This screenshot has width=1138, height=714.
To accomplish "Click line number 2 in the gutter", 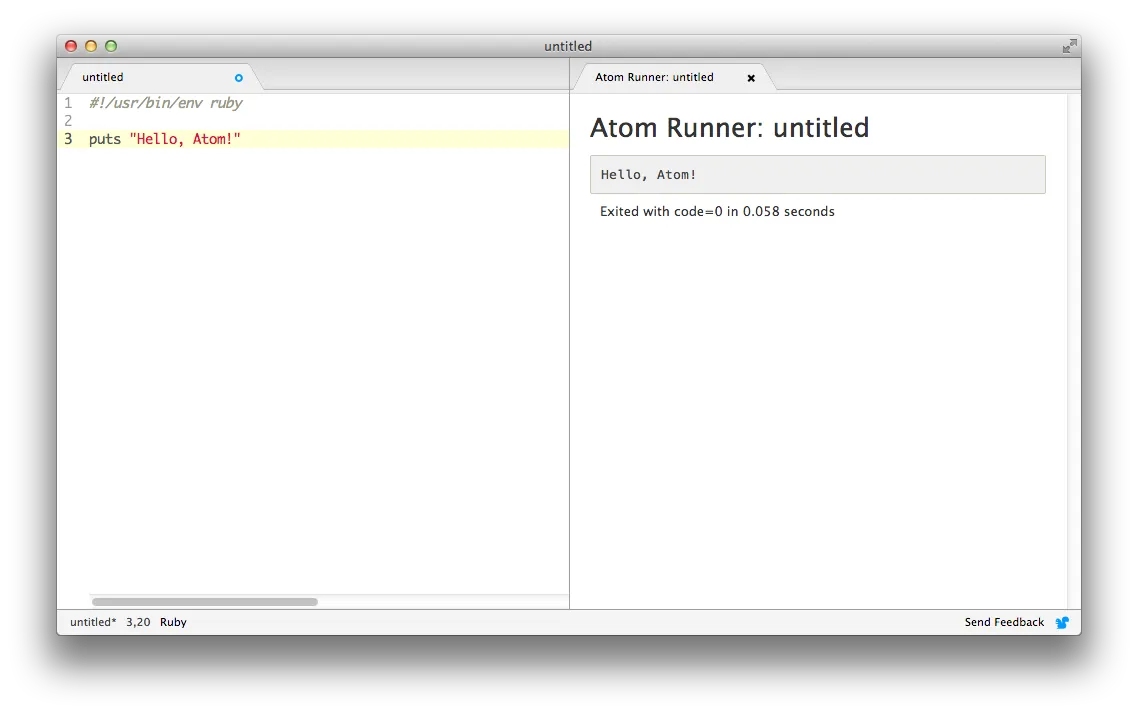I will click(68, 121).
